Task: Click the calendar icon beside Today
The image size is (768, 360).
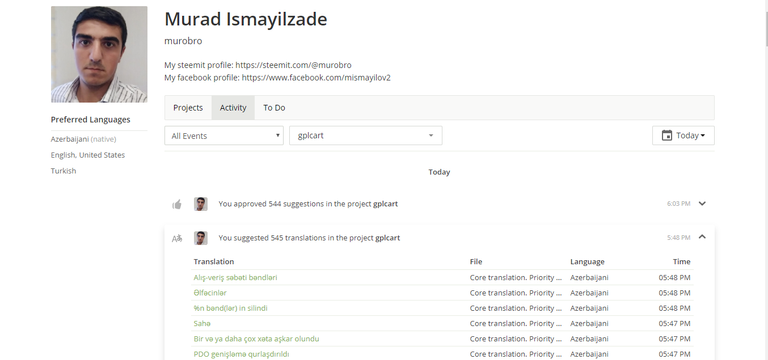Action: [x=667, y=136]
